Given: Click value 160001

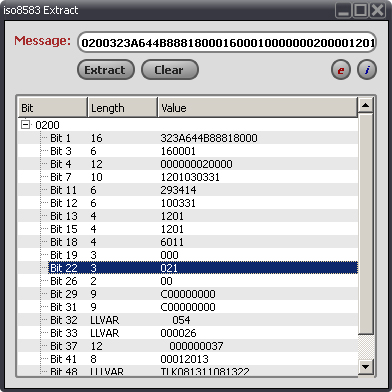Looking at the screenshot, I should [x=178, y=151].
